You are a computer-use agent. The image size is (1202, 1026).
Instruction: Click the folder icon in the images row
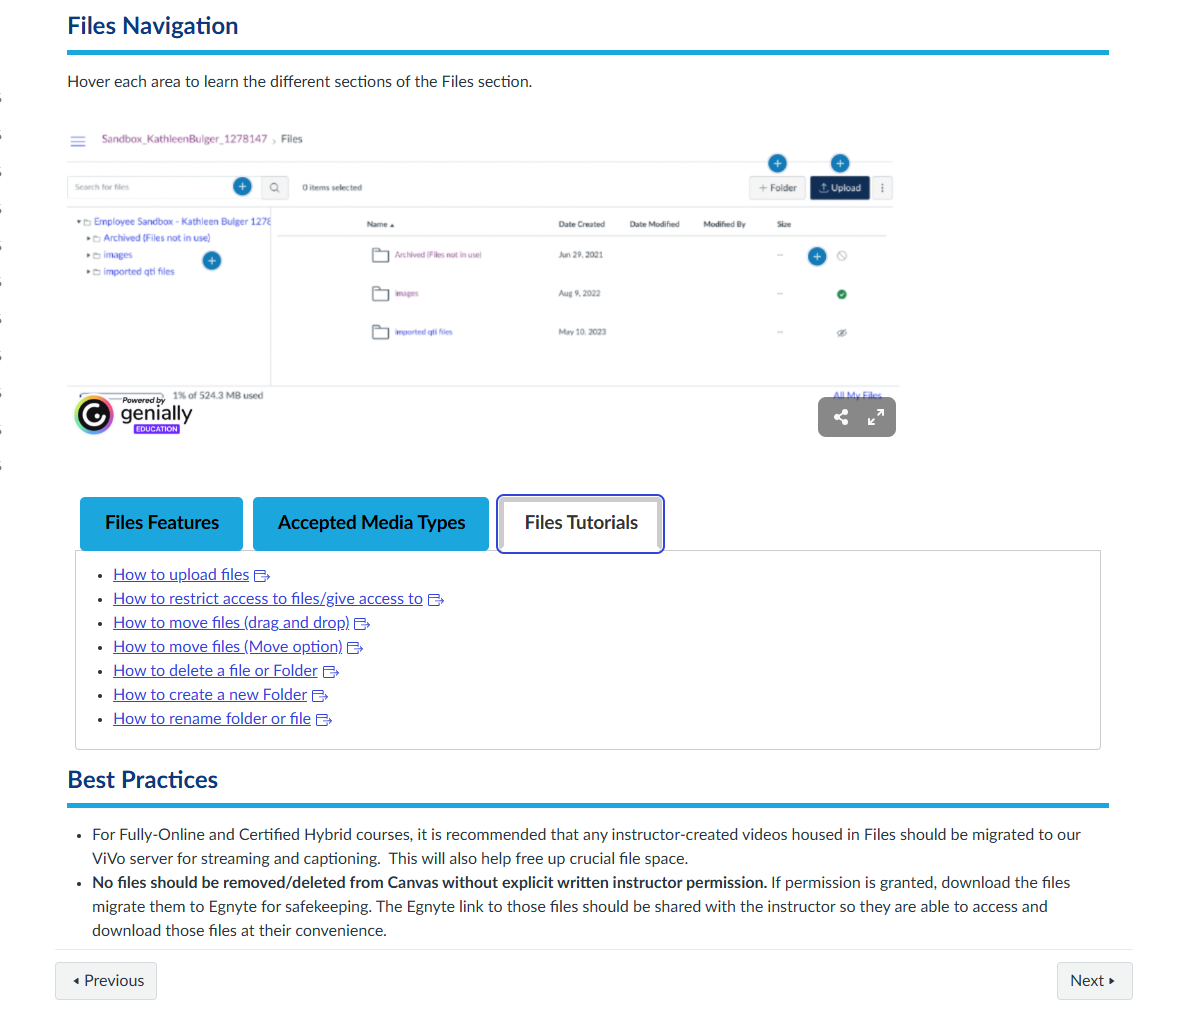(381, 293)
